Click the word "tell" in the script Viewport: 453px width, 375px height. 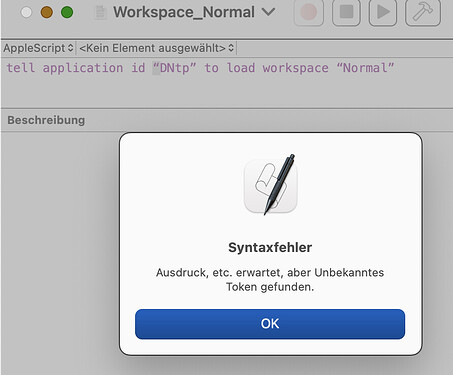click(x=21, y=68)
